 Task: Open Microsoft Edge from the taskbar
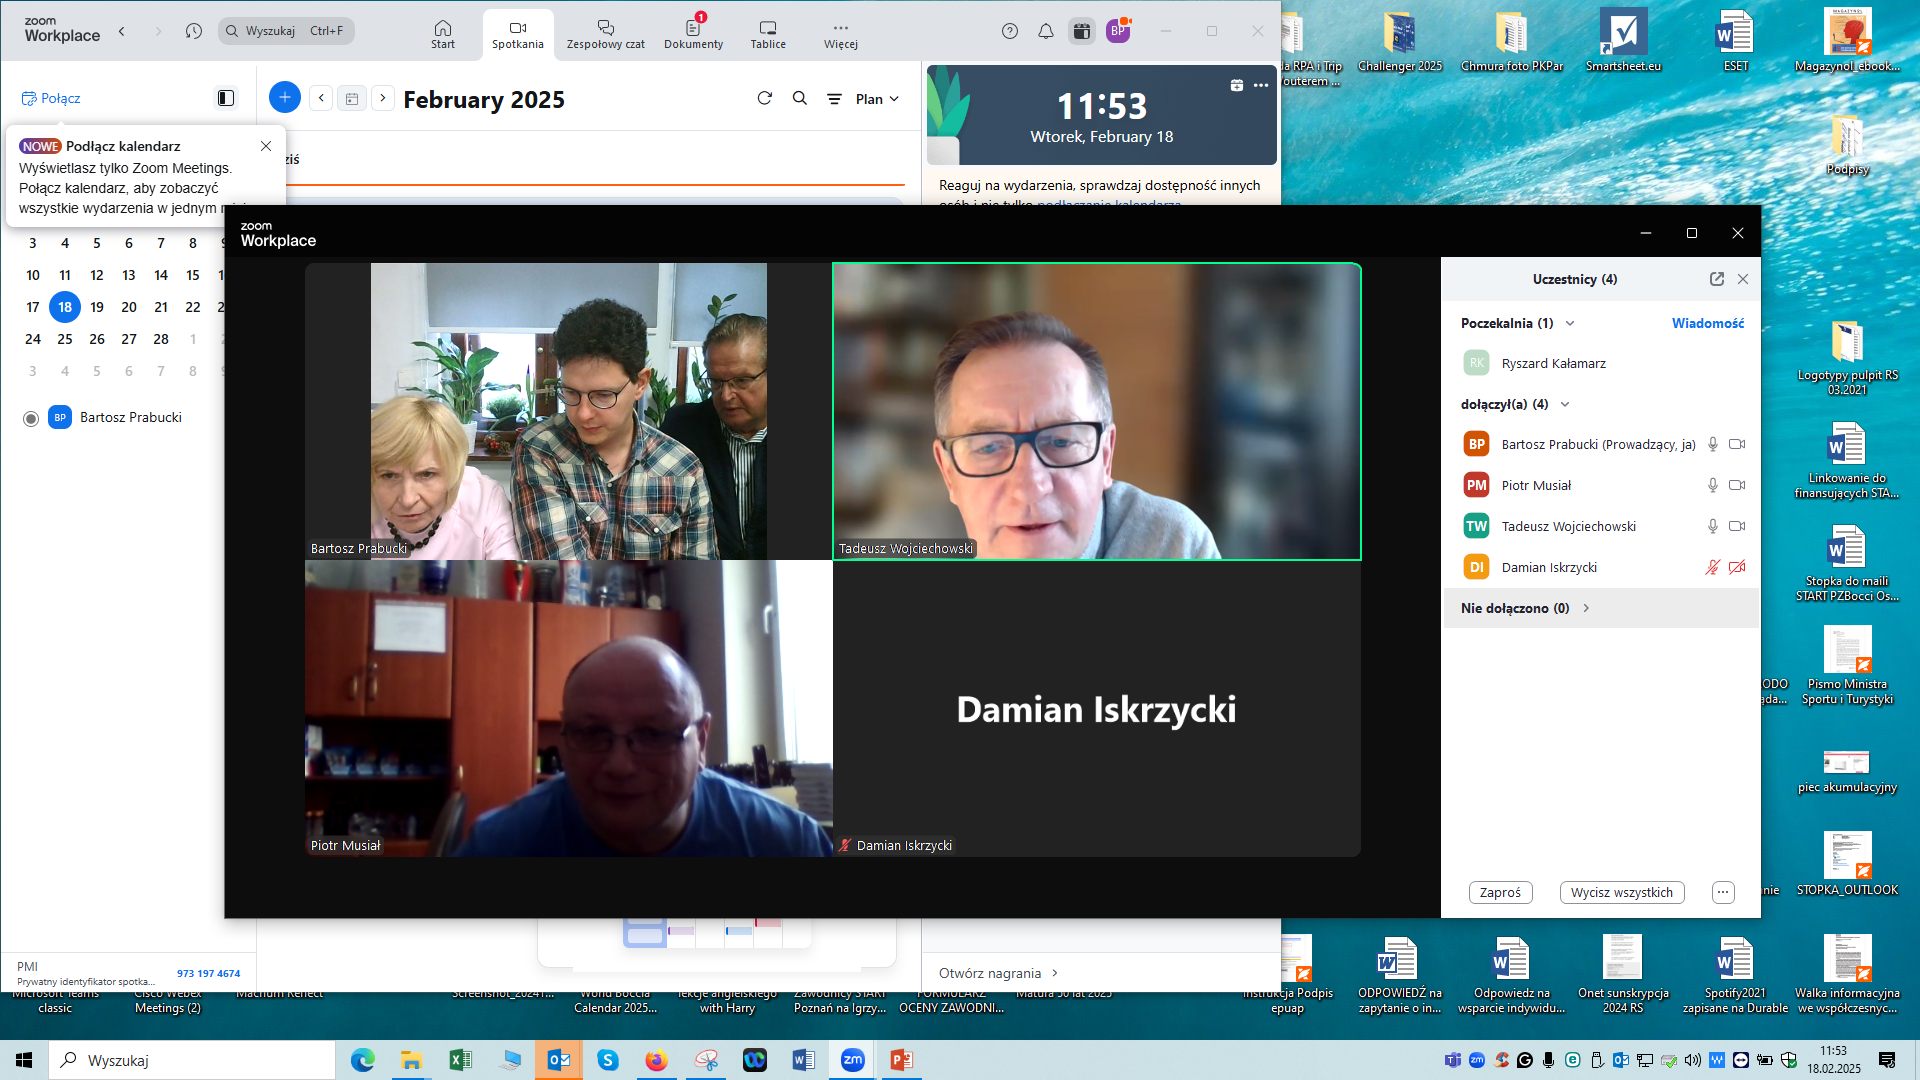click(362, 1060)
